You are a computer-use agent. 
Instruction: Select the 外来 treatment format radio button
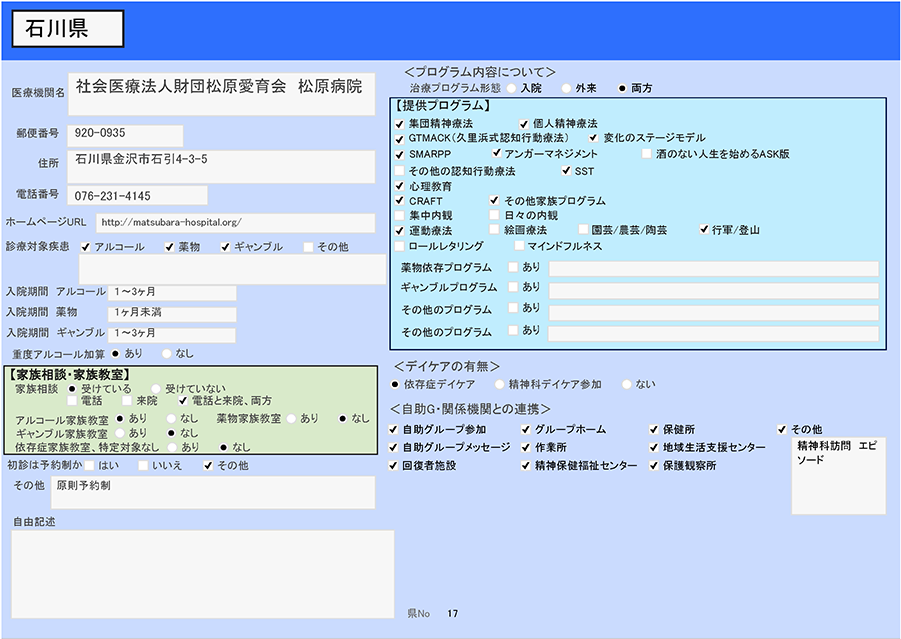point(567,88)
